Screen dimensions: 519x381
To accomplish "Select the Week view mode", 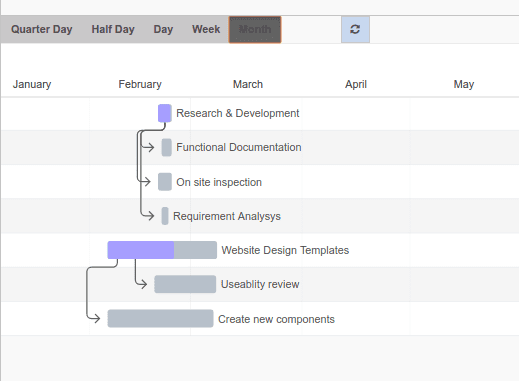I will (206, 29).
